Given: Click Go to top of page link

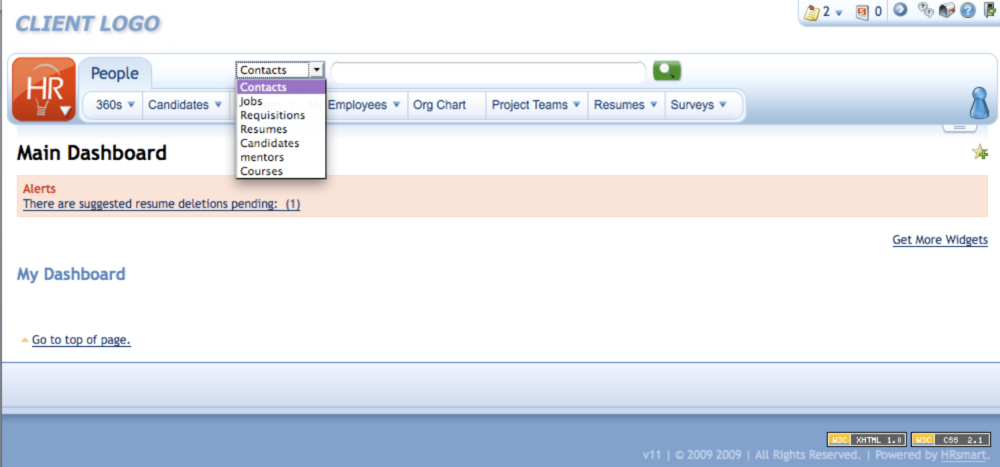Looking at the screenshot, I should 81,340.
